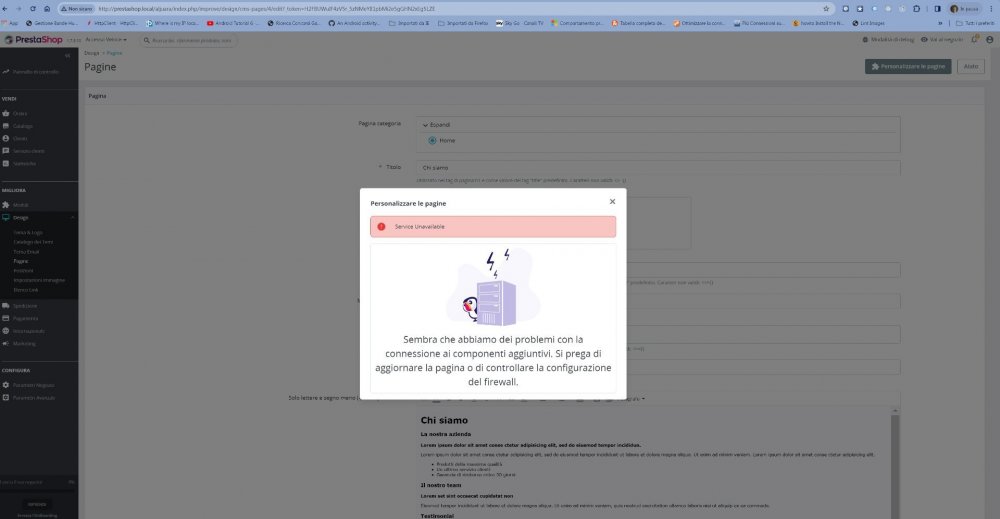Click the Catalogo store icon

(6, 126)
